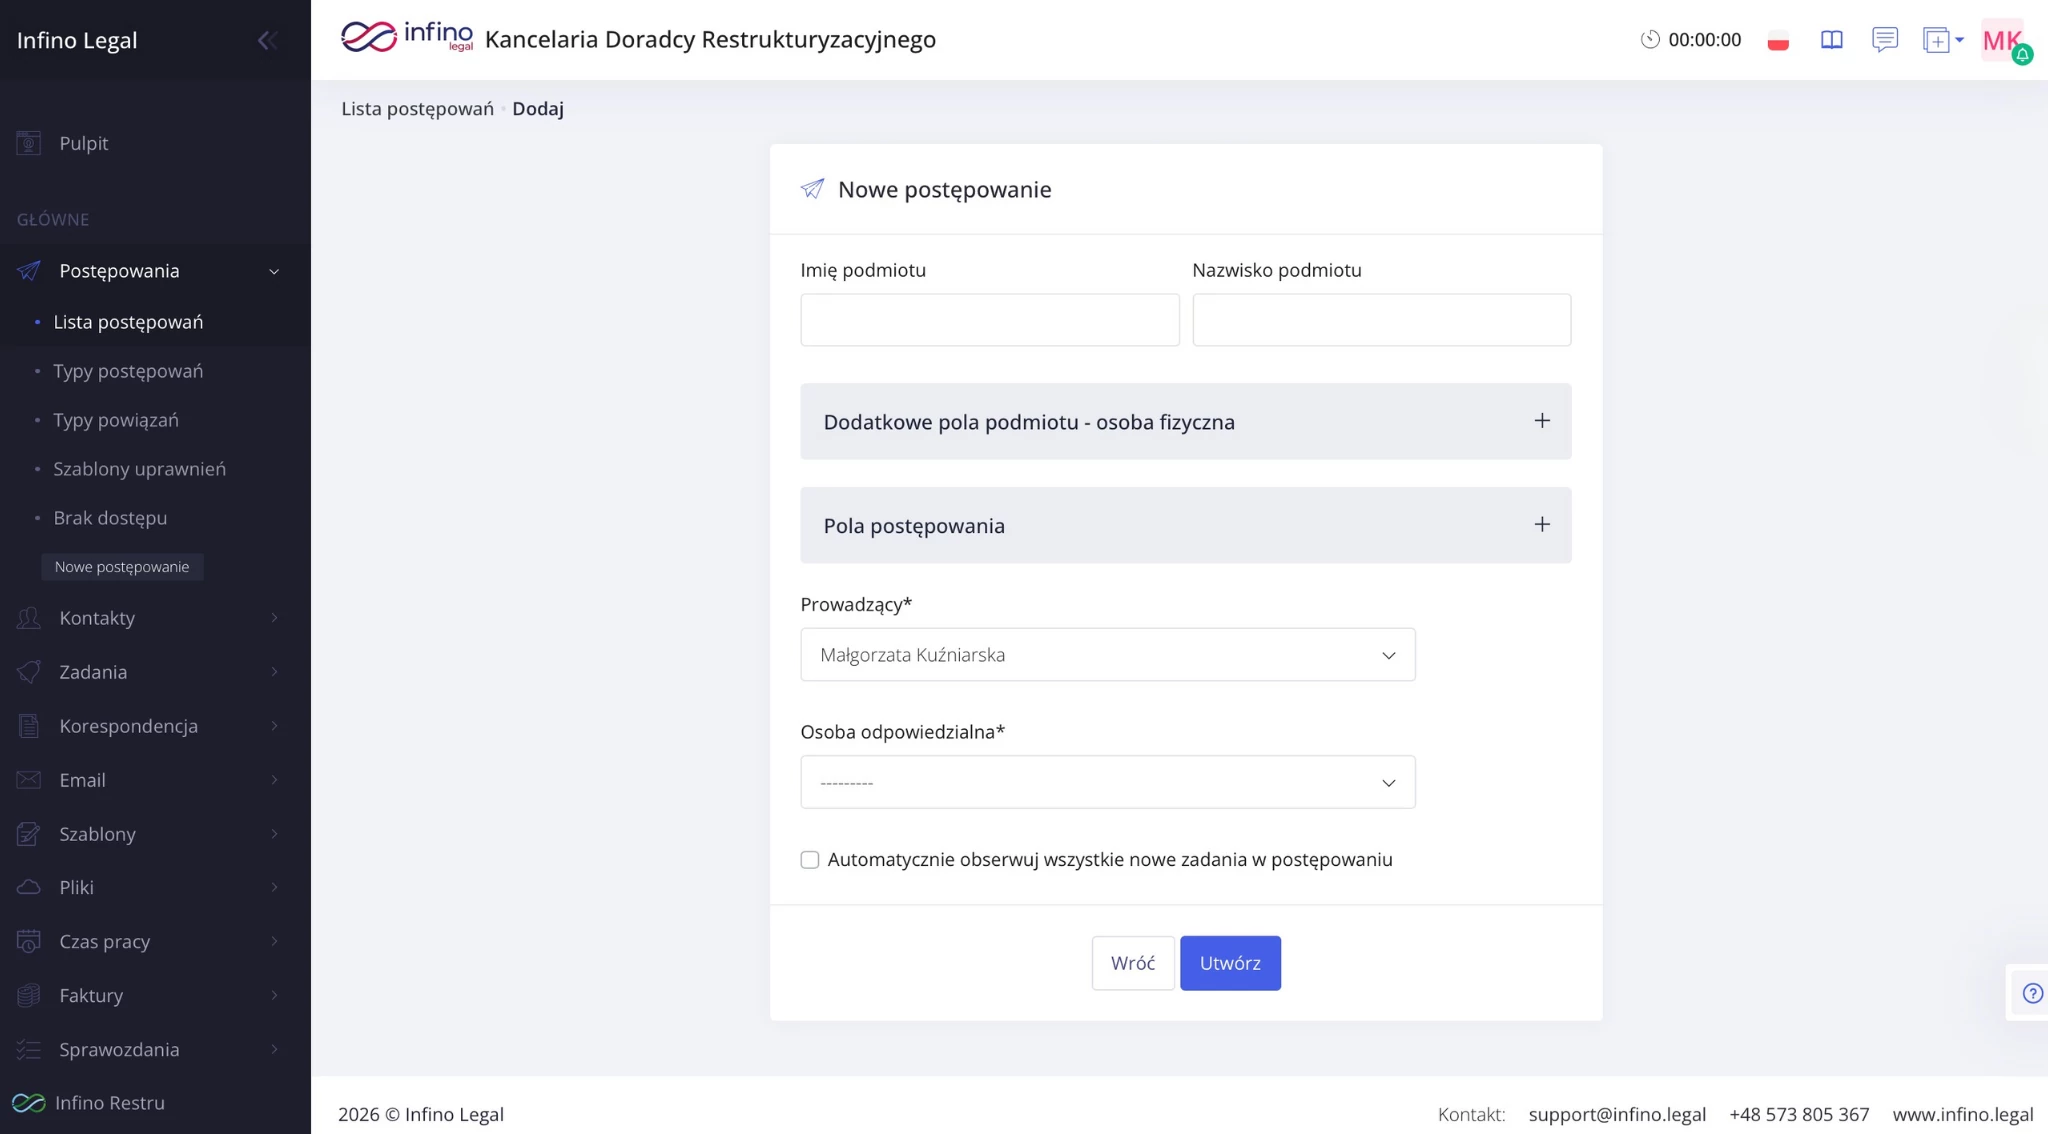Screen dimensions: 2048x1134
Task: Click the Wróć button
Action: point(1132,963)
